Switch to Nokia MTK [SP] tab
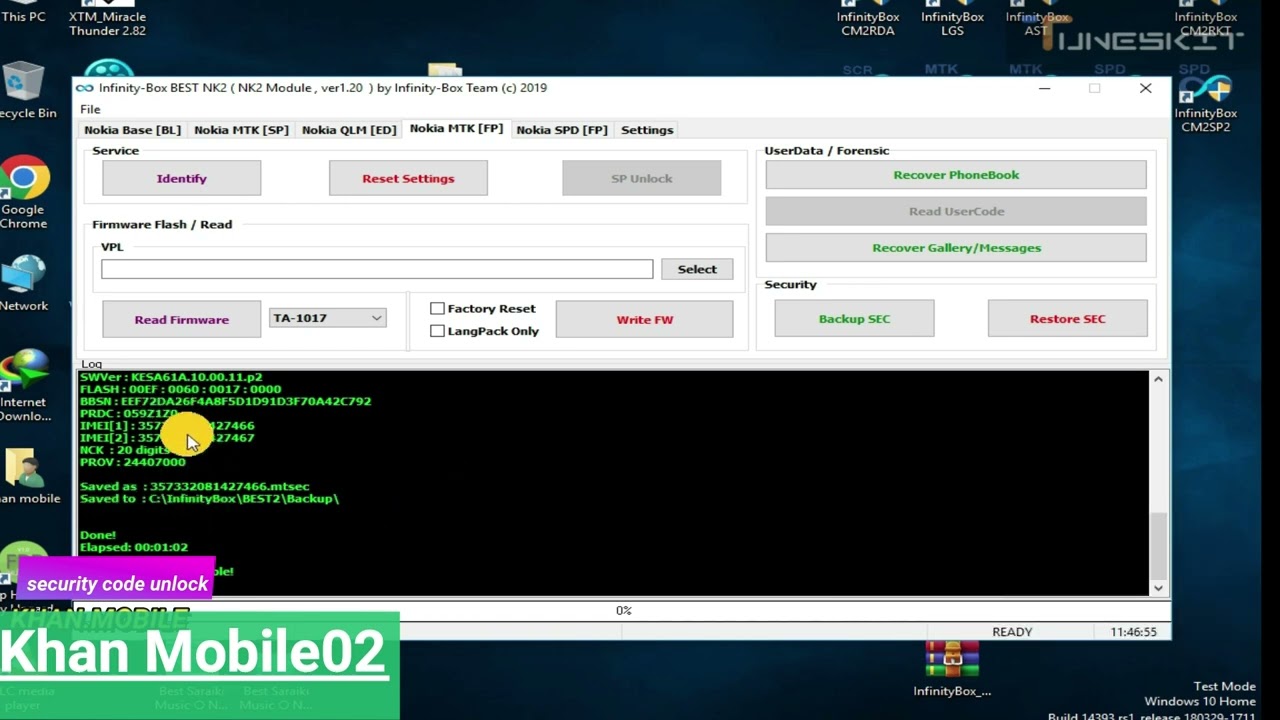 click(x=241, y=130)
